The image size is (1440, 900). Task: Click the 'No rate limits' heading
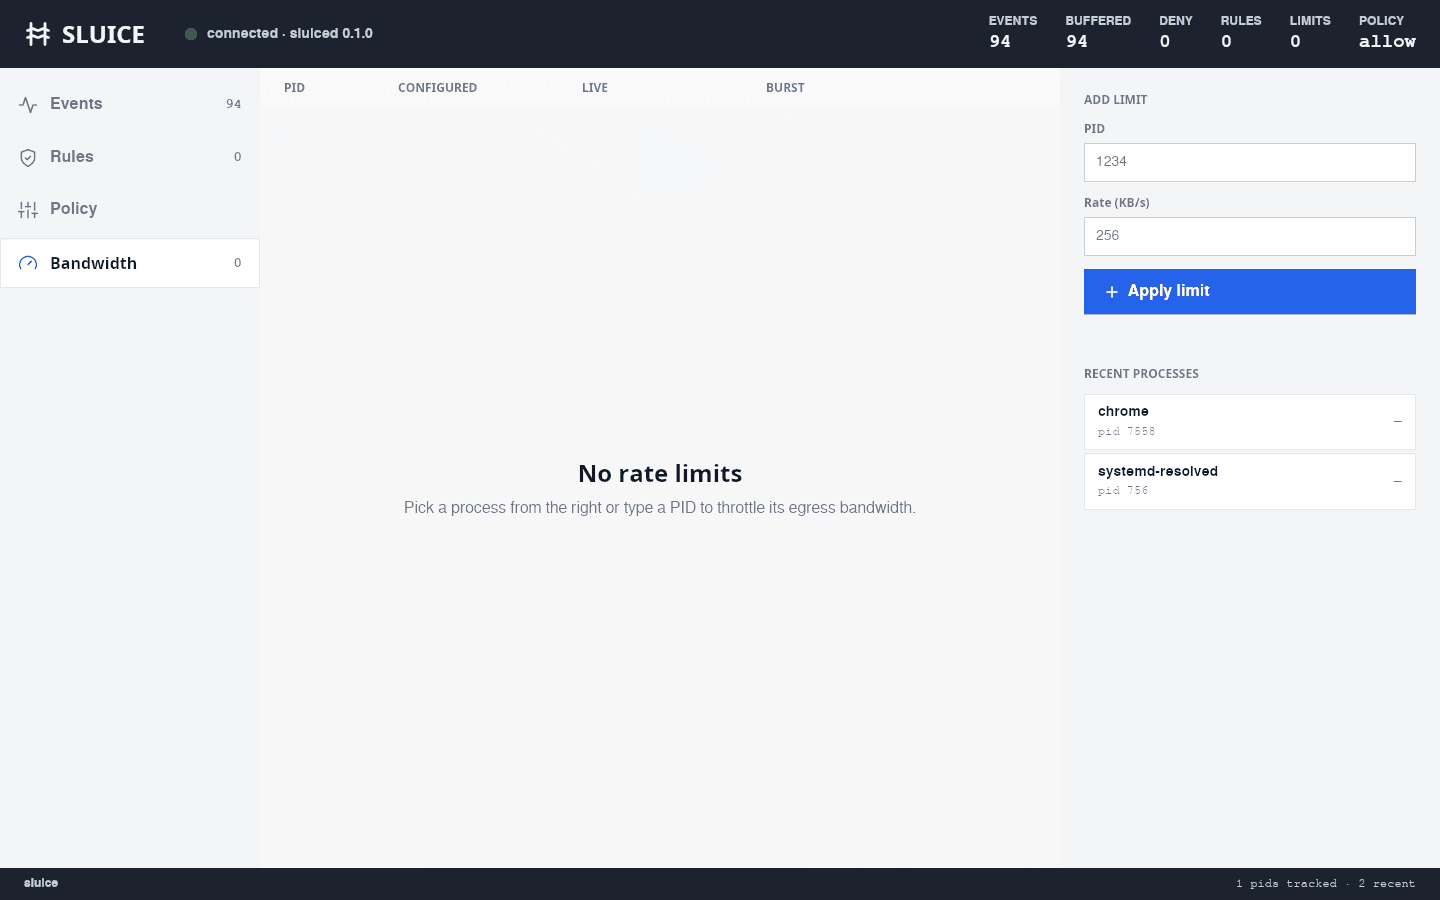point(660,474)
